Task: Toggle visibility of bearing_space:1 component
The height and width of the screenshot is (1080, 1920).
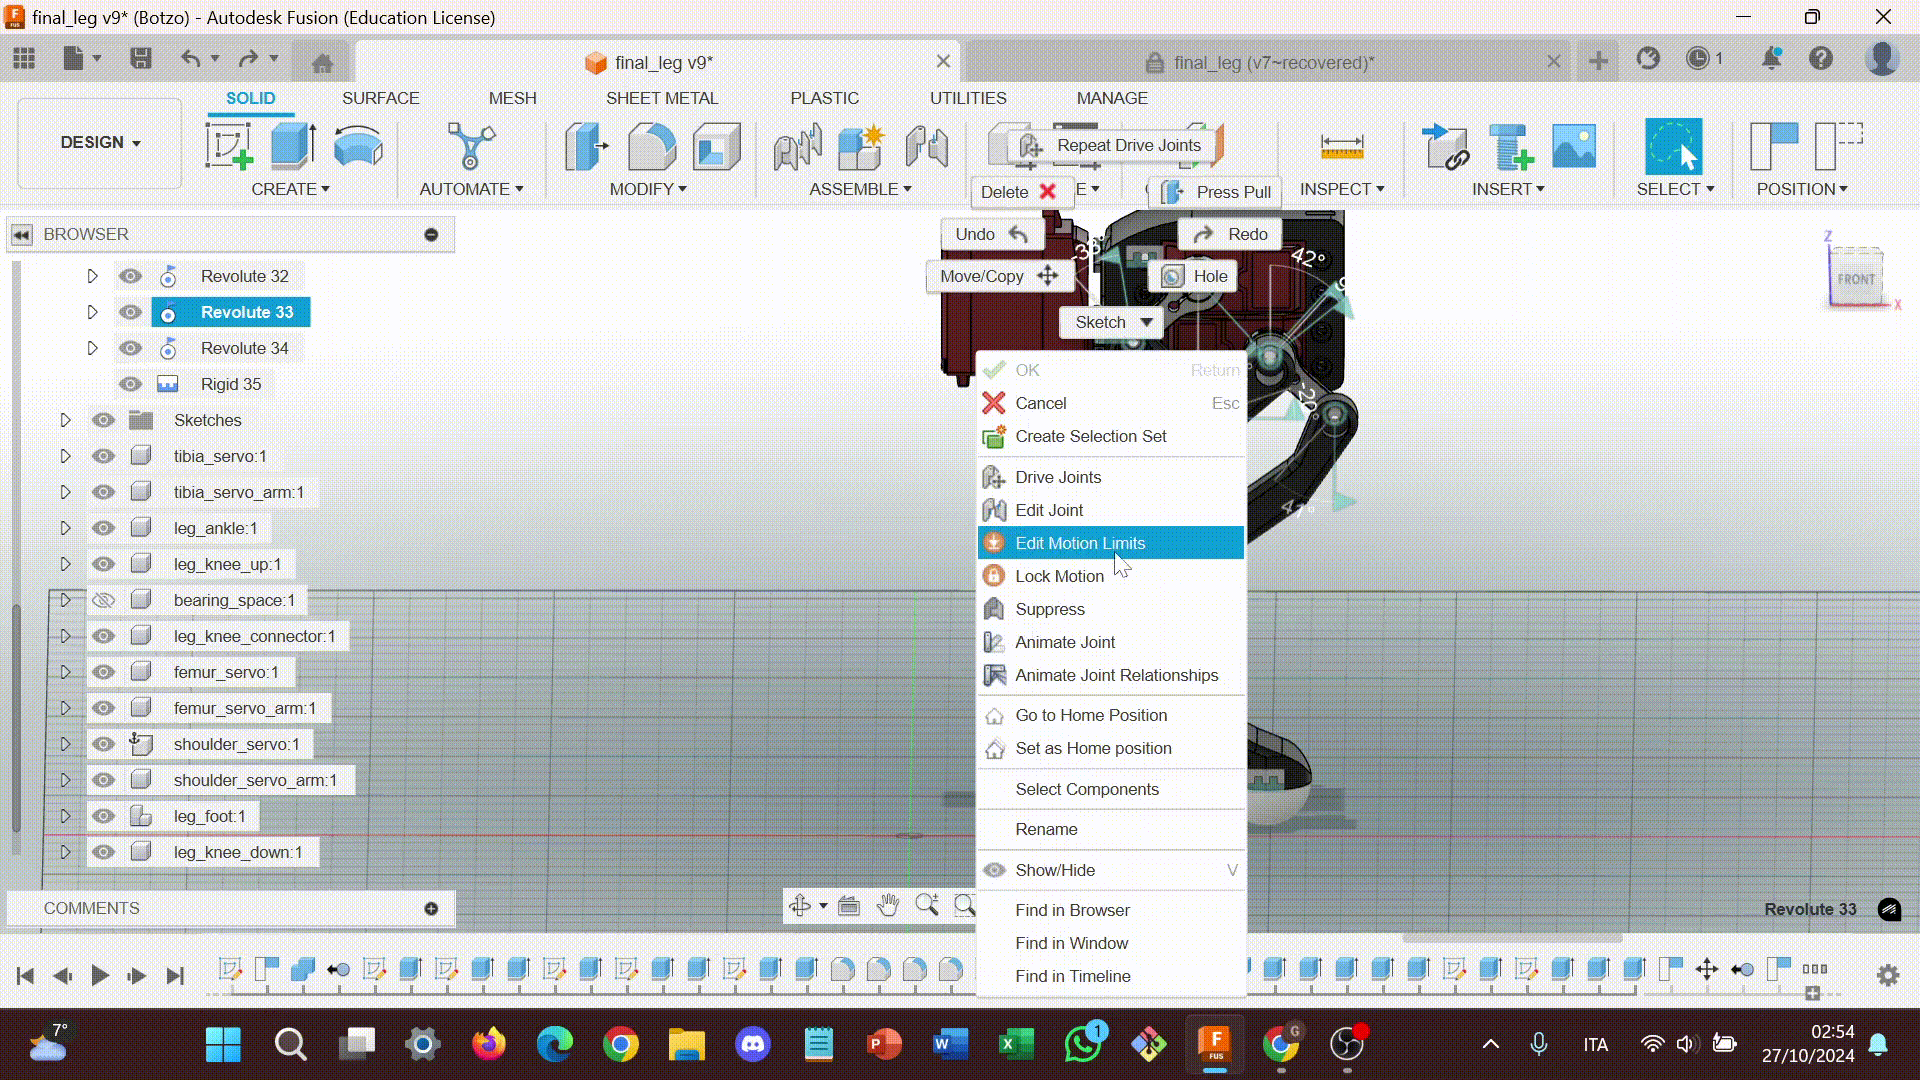Action: [103, 600]
